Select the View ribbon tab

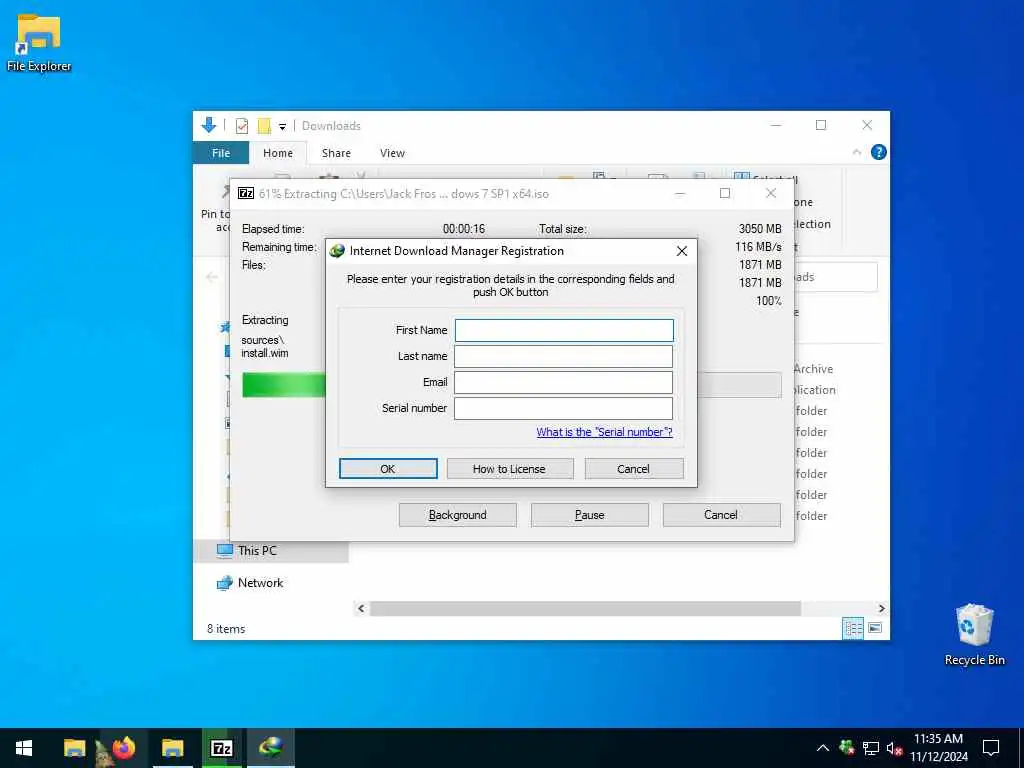392,153
